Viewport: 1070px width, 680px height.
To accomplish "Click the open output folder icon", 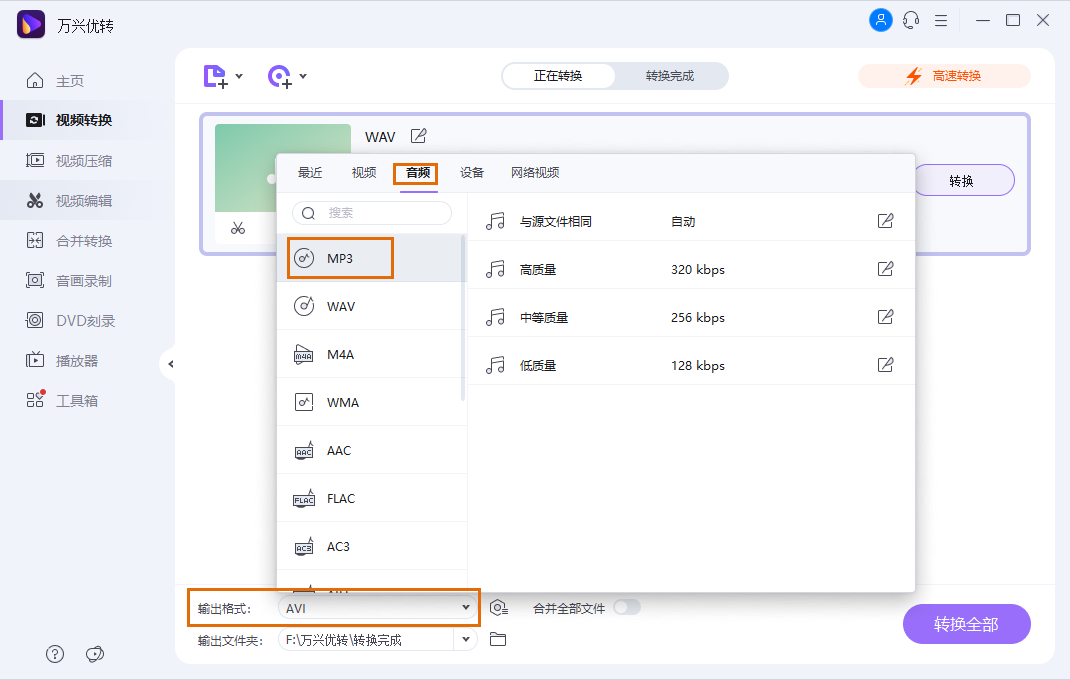I will click(x=498, y=640).
